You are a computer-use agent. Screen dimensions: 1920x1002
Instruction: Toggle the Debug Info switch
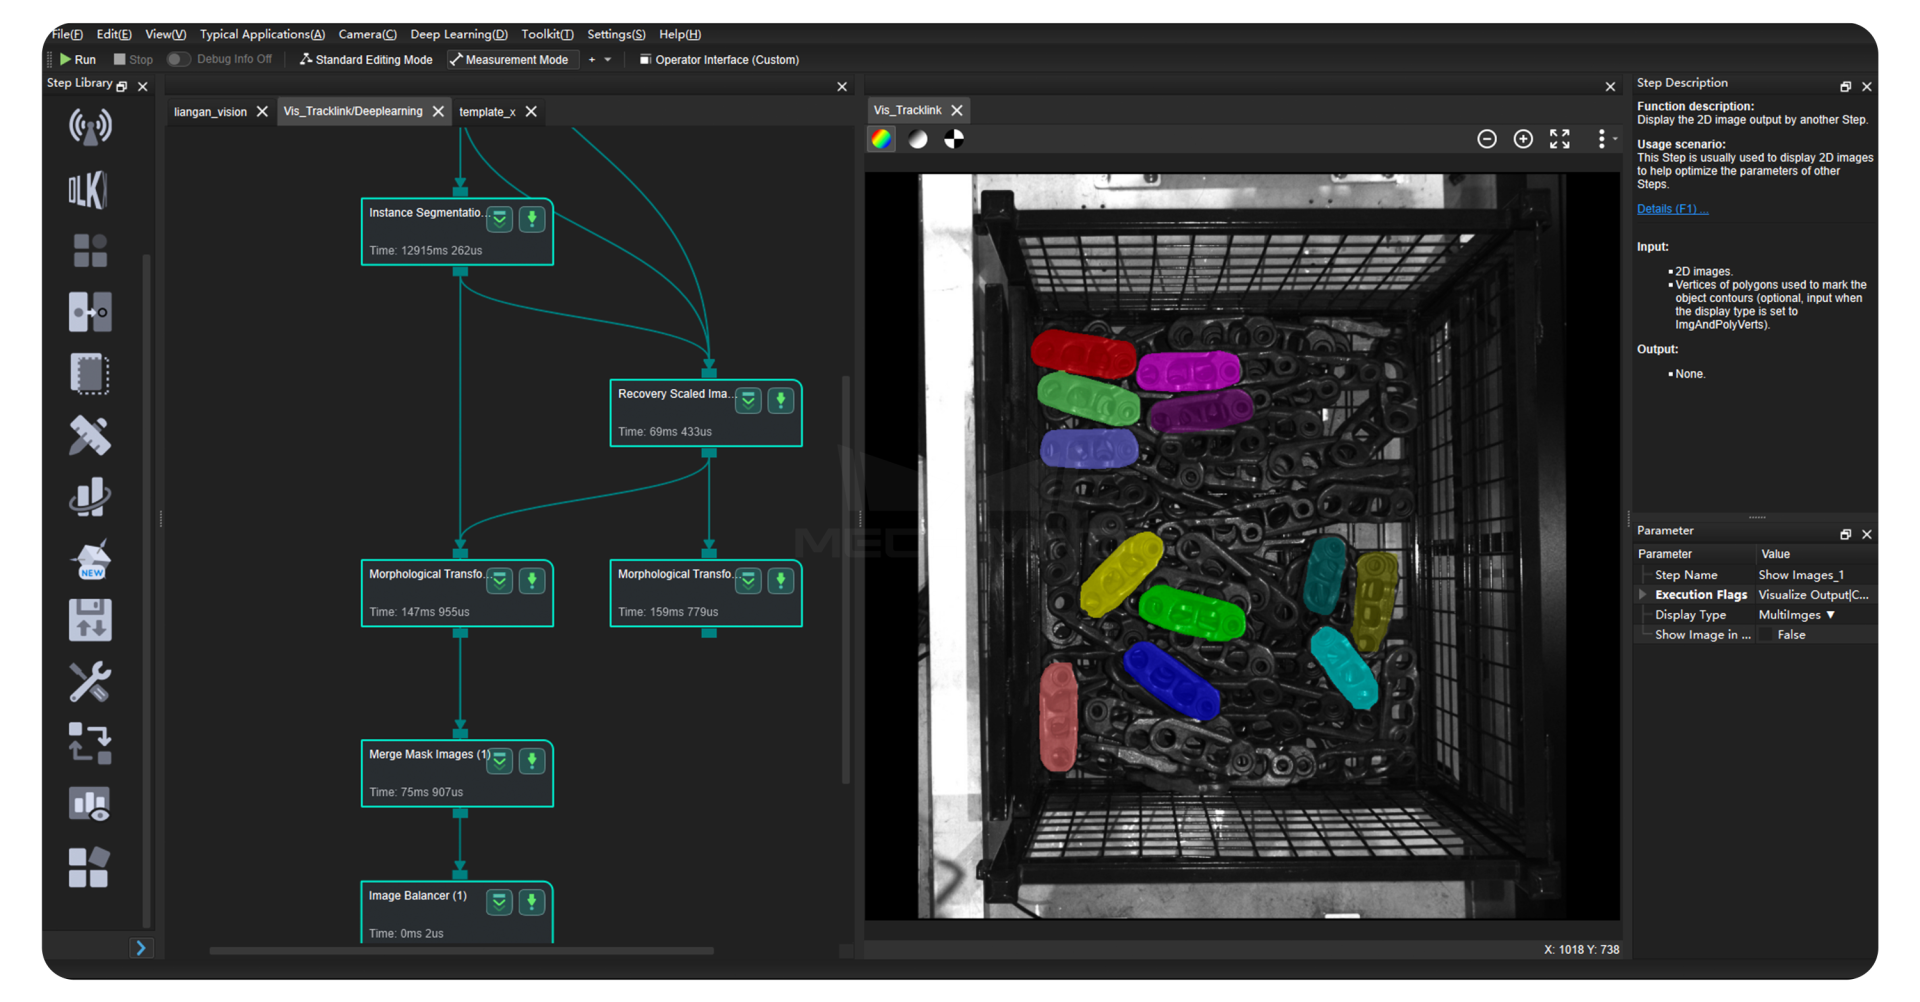(177, 60)
